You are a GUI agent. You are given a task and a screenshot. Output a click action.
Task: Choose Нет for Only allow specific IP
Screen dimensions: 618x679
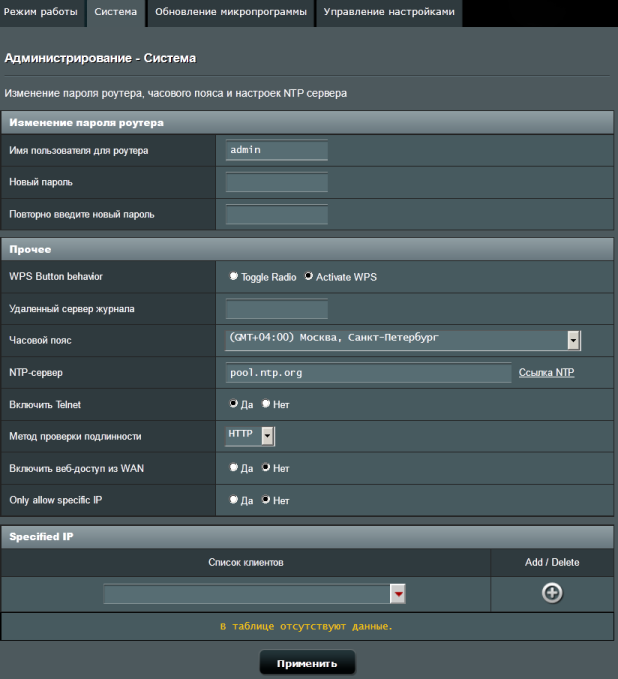(x=266, y=500)
